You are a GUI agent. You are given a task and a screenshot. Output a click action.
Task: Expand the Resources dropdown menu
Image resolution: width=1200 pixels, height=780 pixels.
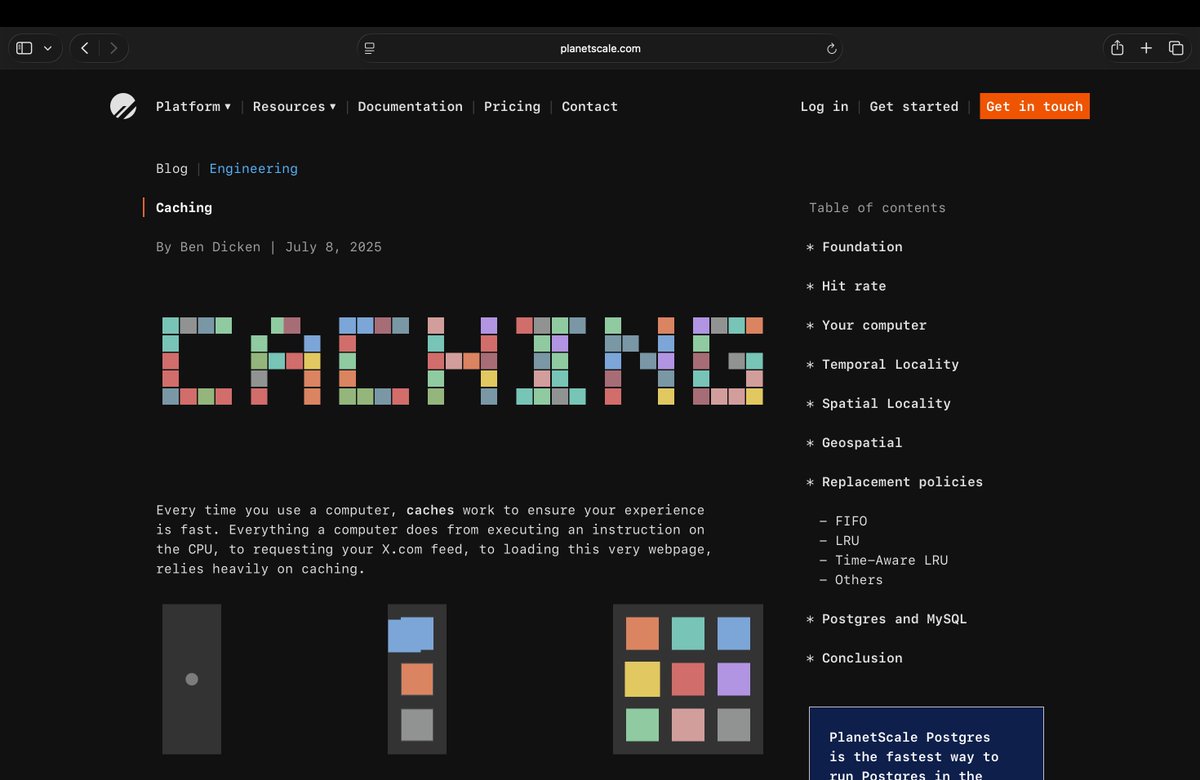[294, 106]
